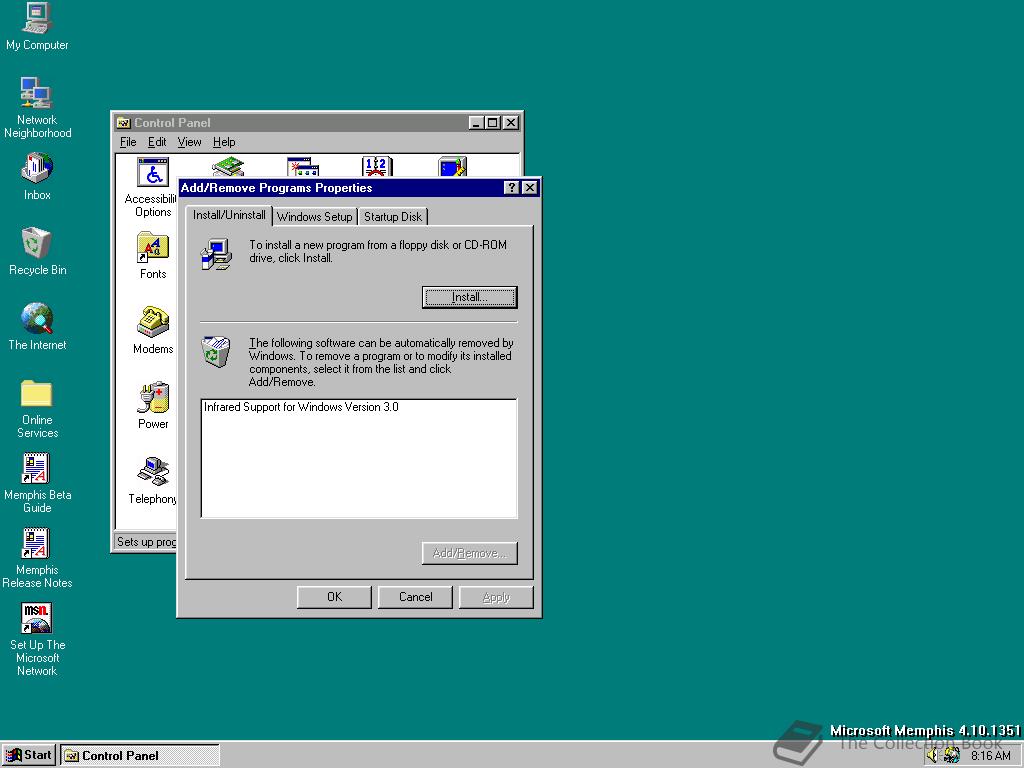Cancel the Add/Remove Programs dialog

[415, 596]
